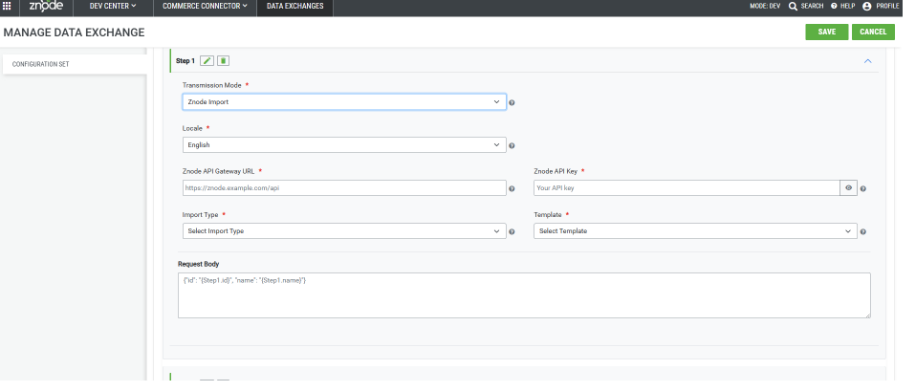Open the Dev Center menu
Viewport: 903px width, 381px height.
pyautogui.click(x=113, y=6)
